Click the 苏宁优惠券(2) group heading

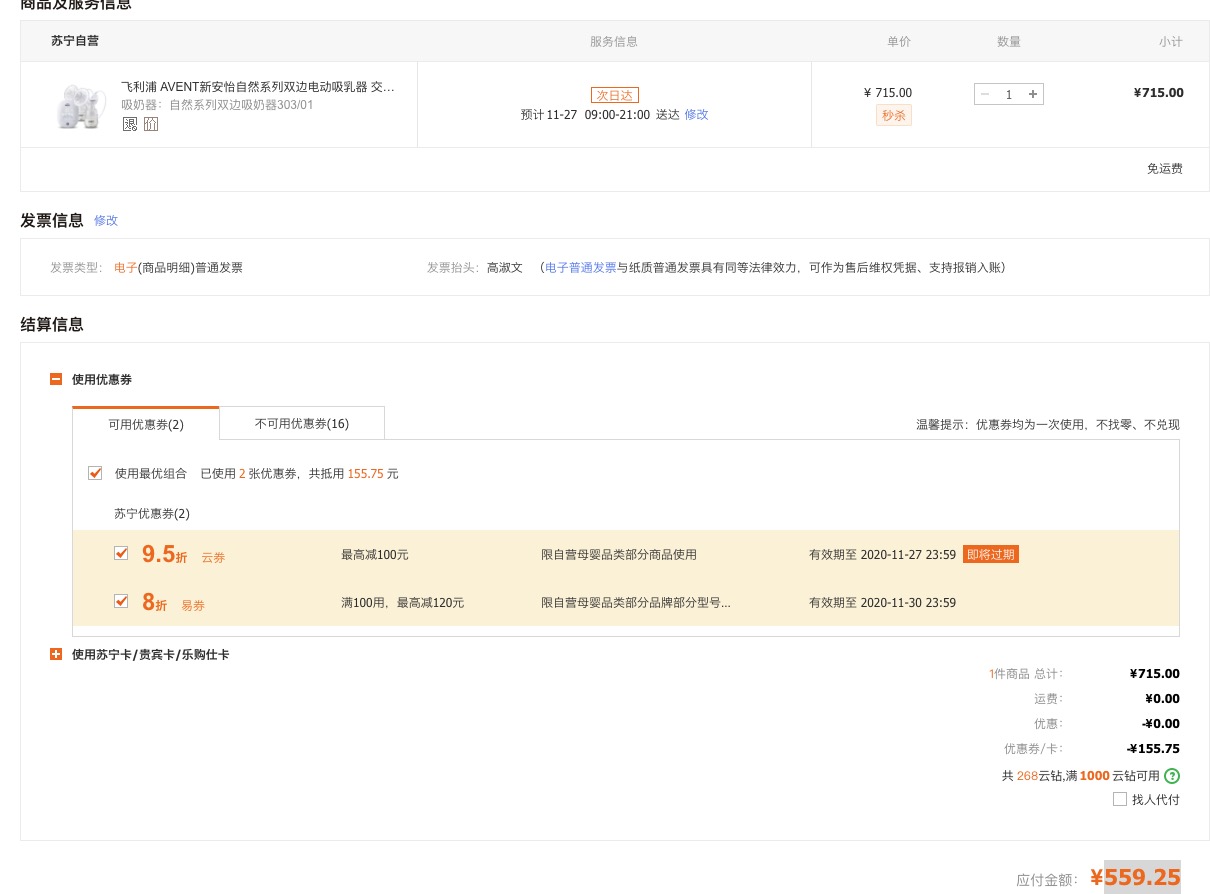[152, 514]
